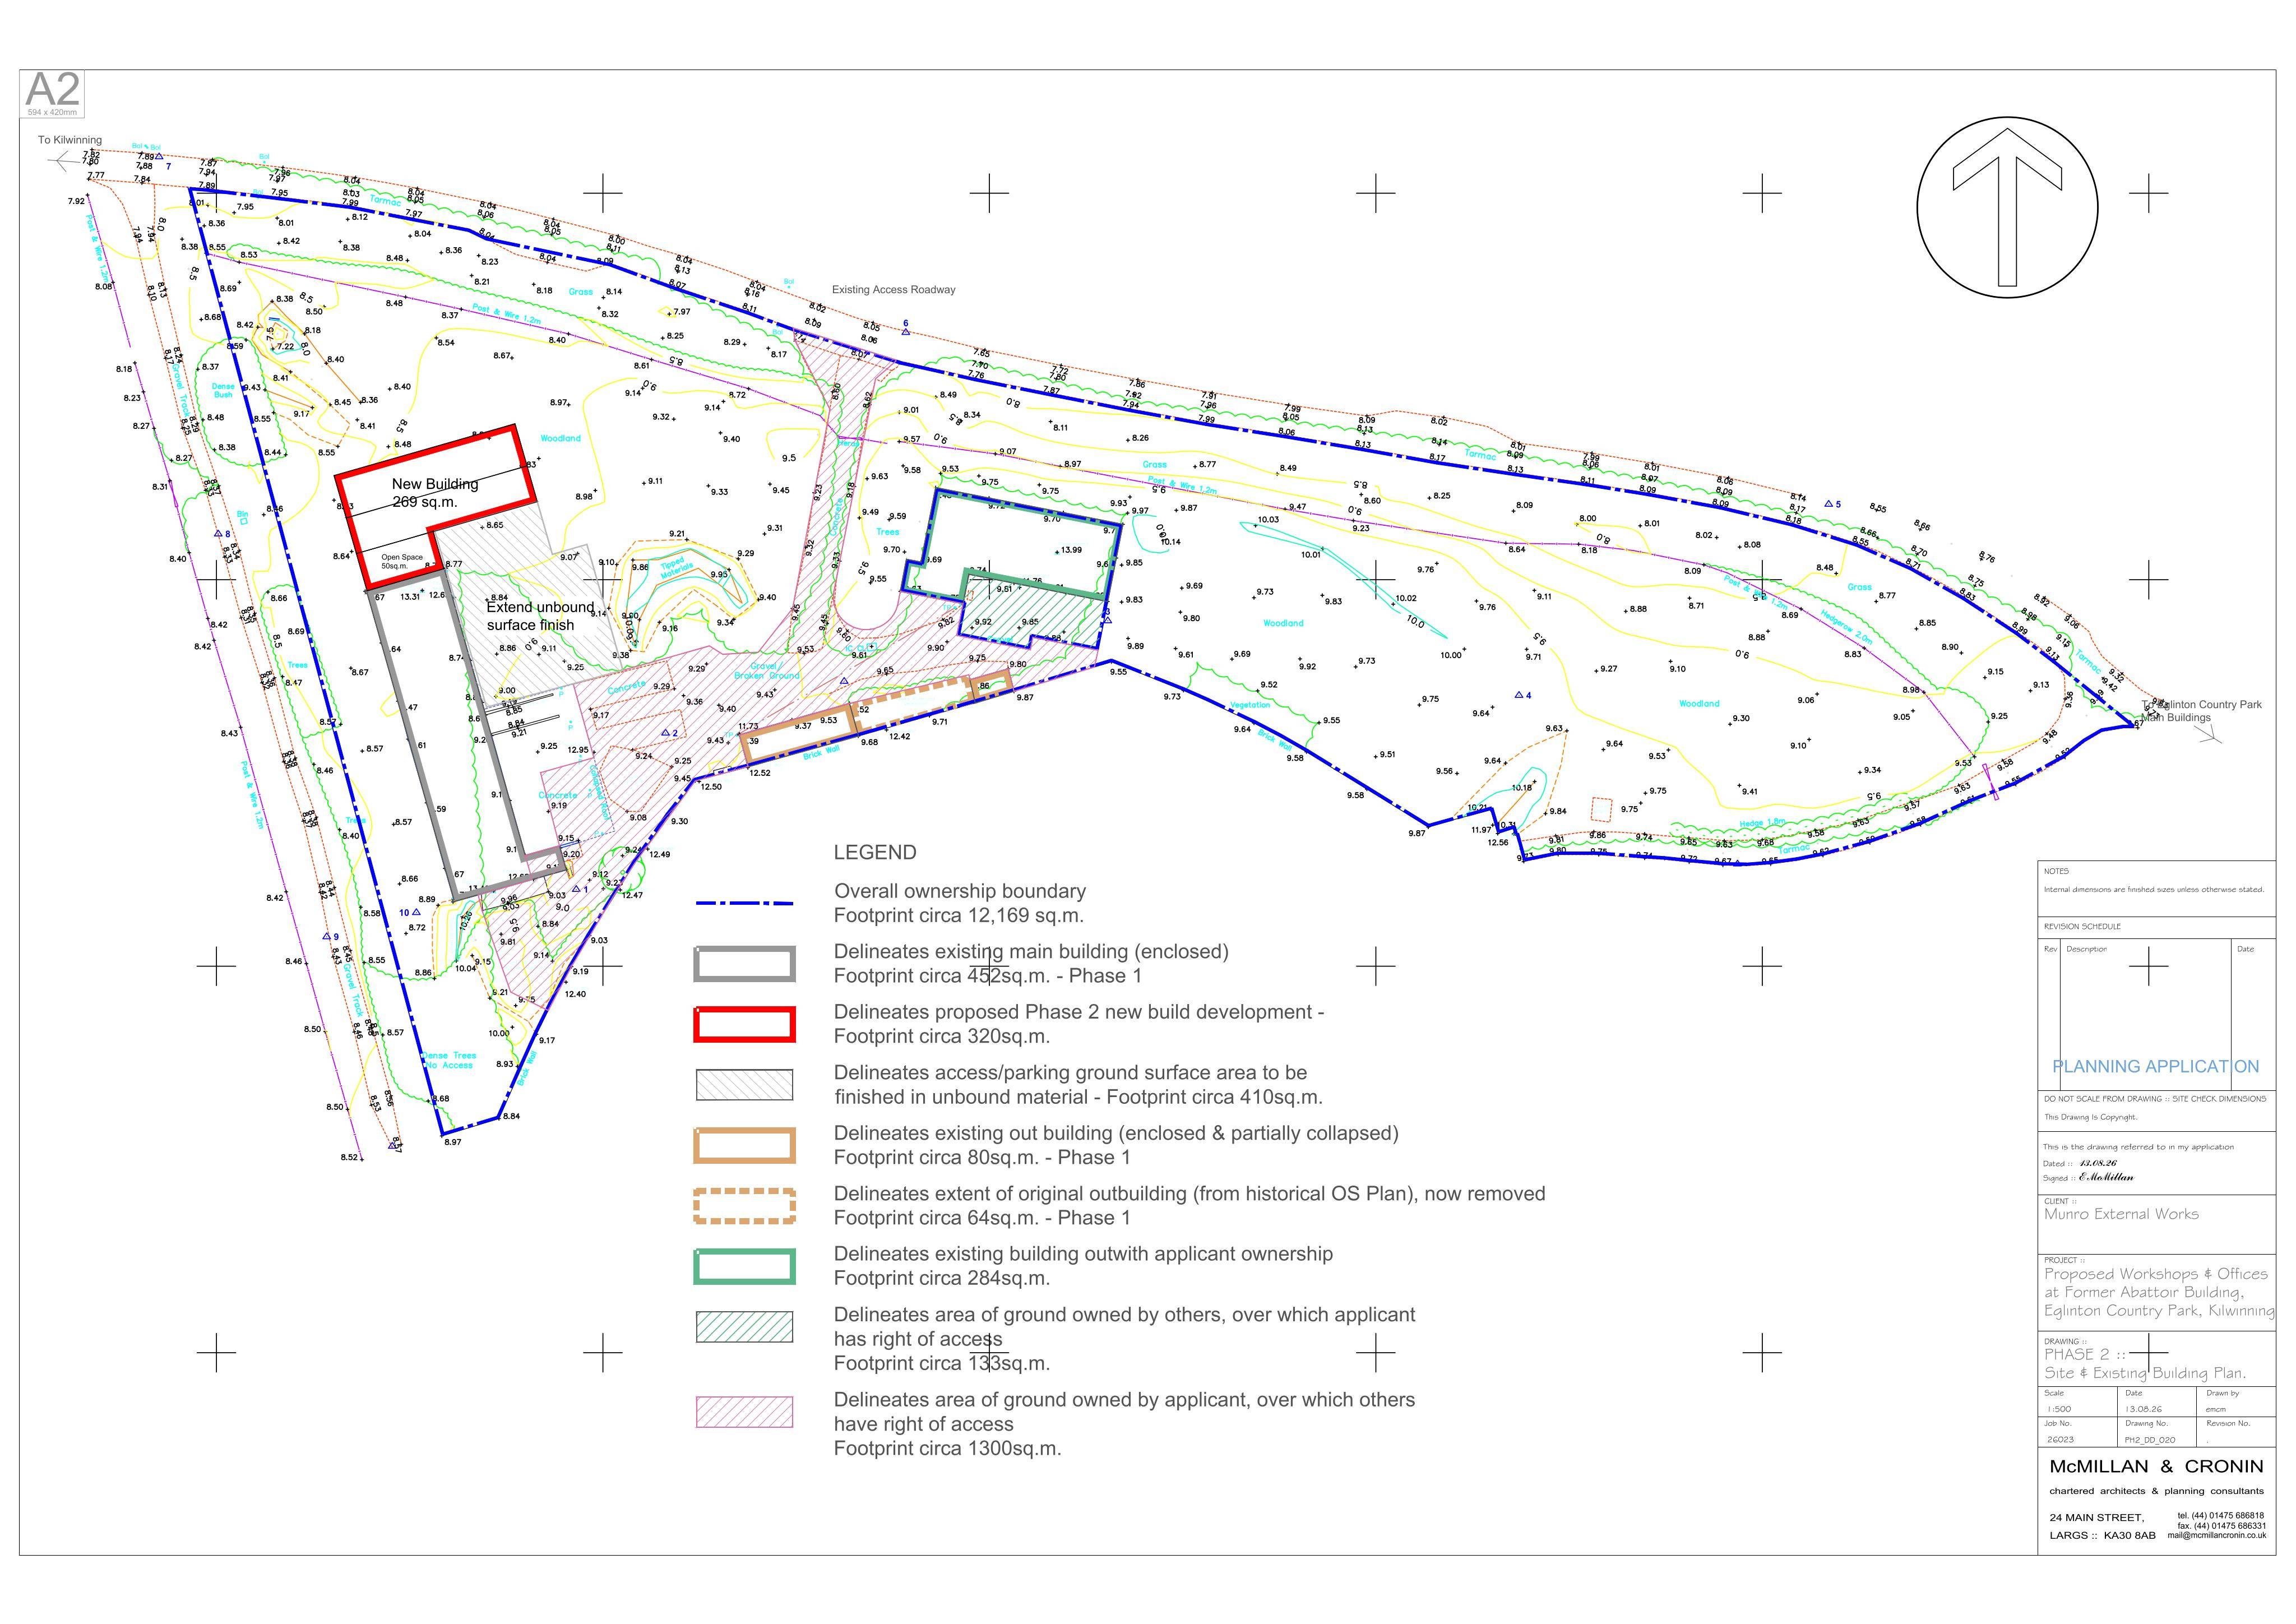The width and height of the screenshot is (2296, 1624).
Task: Click the A2 paper size stamp
Action: pyautogui.click(x=52, y=93)
